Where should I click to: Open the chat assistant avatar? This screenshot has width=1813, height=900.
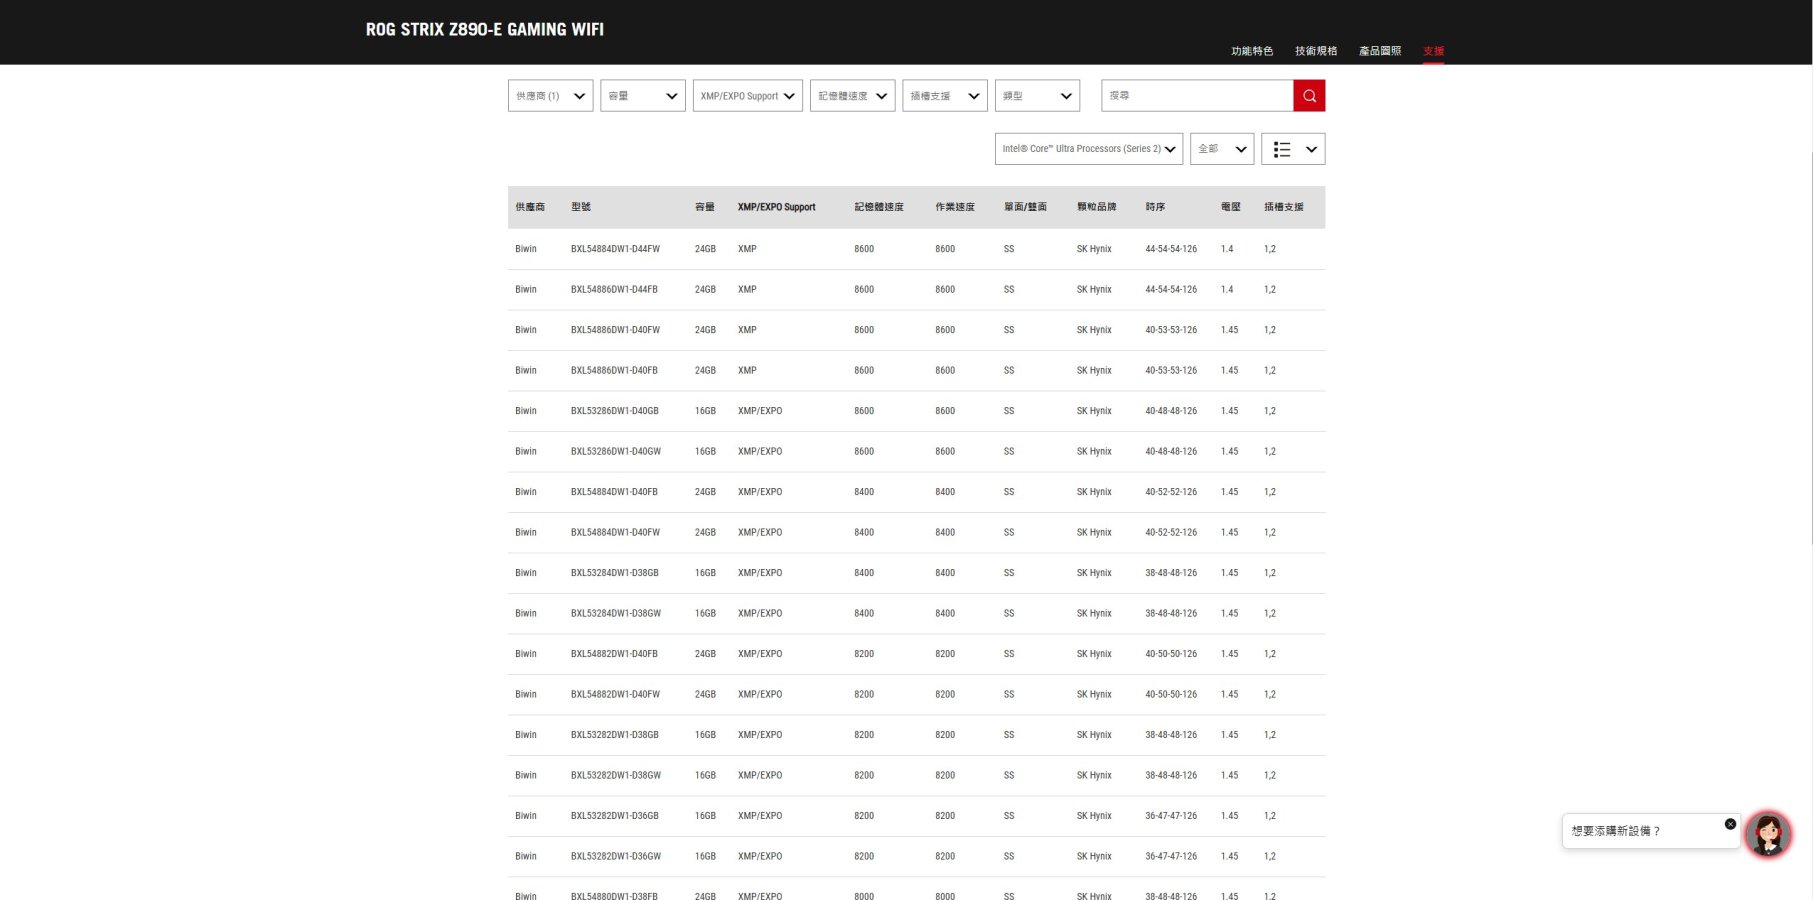tap(1767, 834)
